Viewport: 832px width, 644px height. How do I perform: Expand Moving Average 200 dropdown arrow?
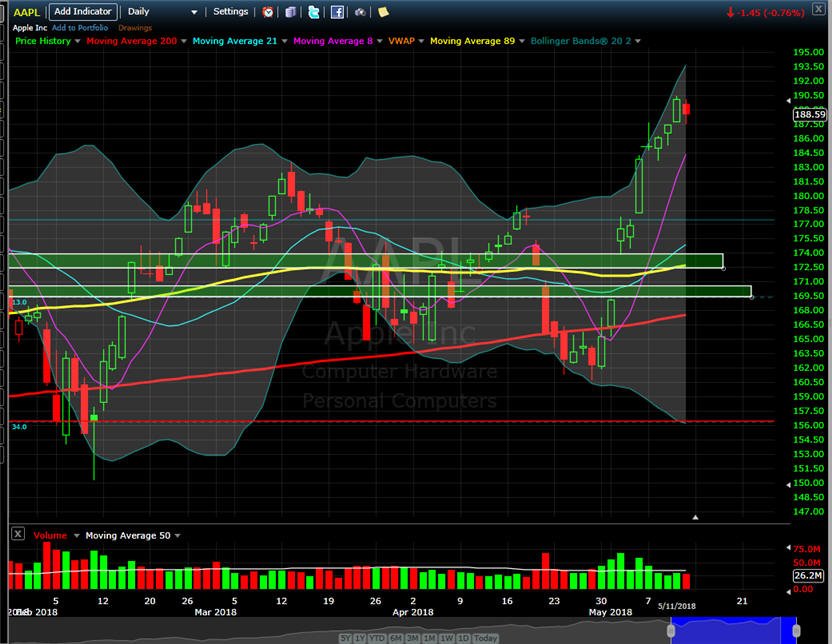[x=184, y=41]
